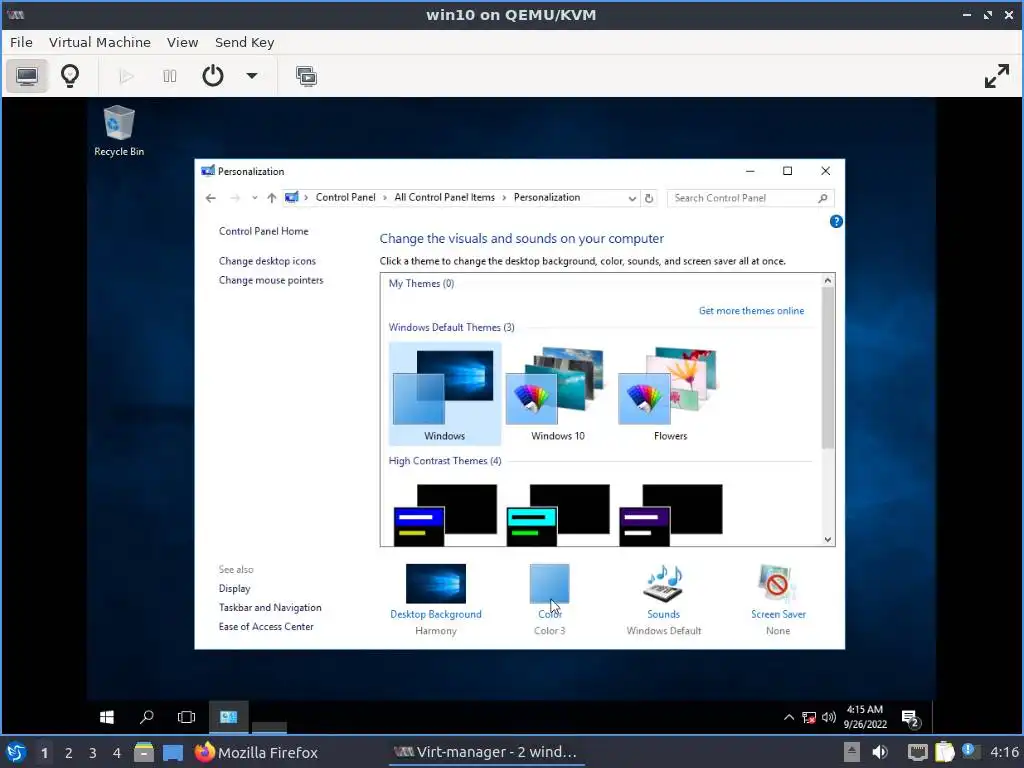1024x768 pixels.
Task: Open Windows guest volume tray icon
Action: tap(829, 717)
